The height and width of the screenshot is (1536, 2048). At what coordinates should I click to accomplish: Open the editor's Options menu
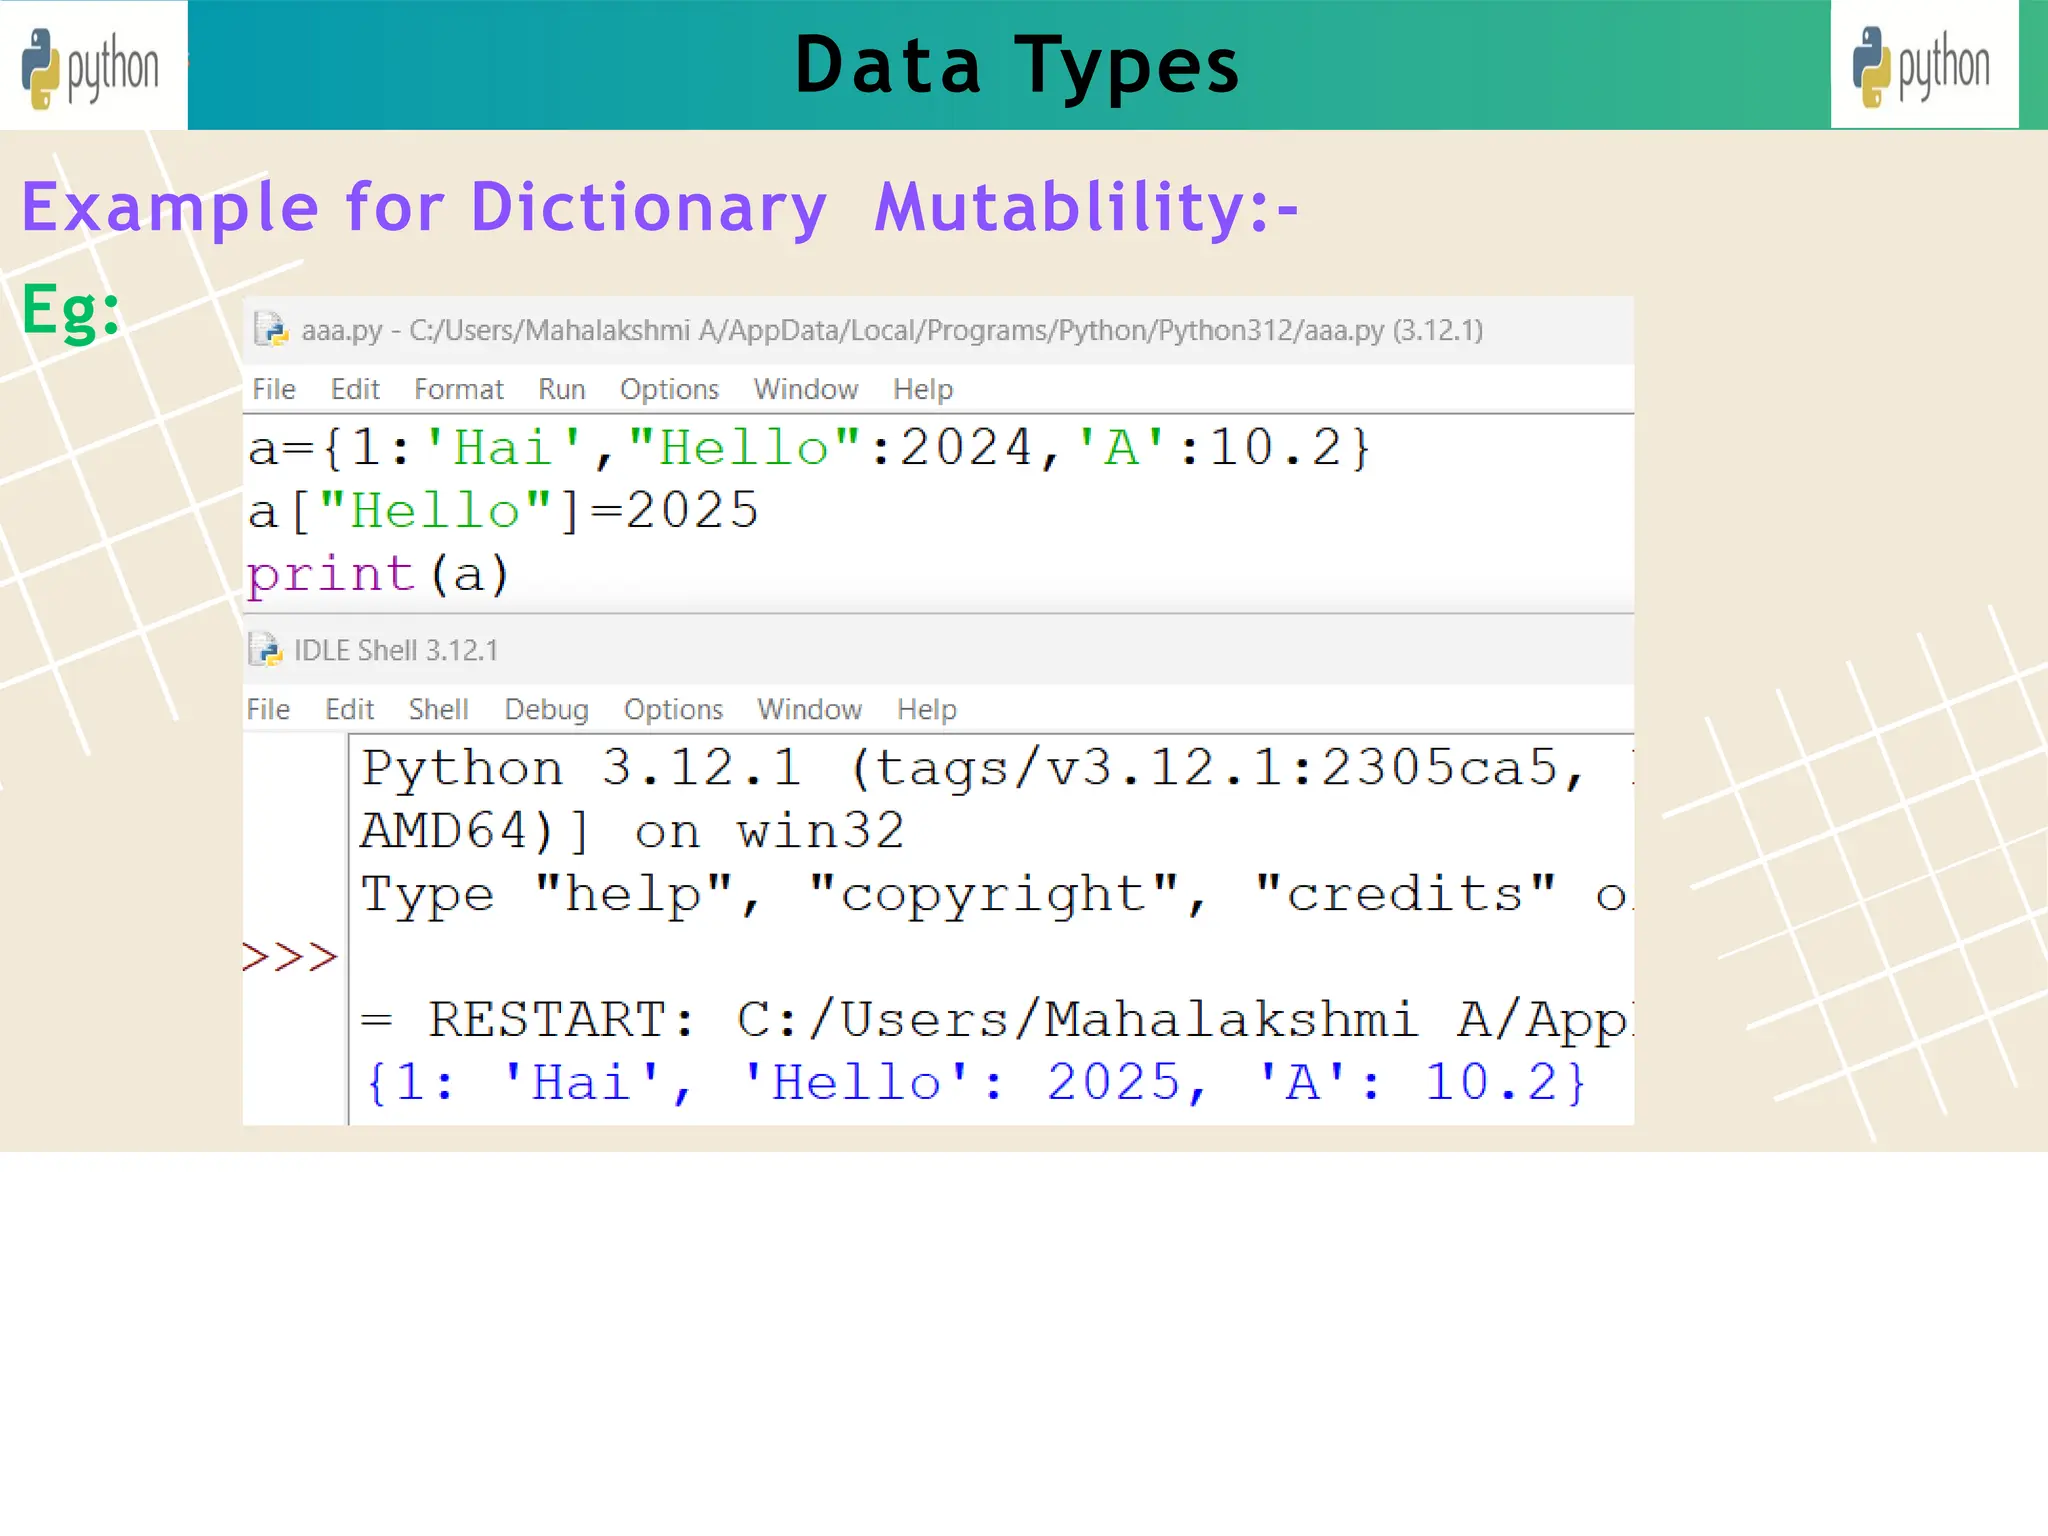click(669, 389)
